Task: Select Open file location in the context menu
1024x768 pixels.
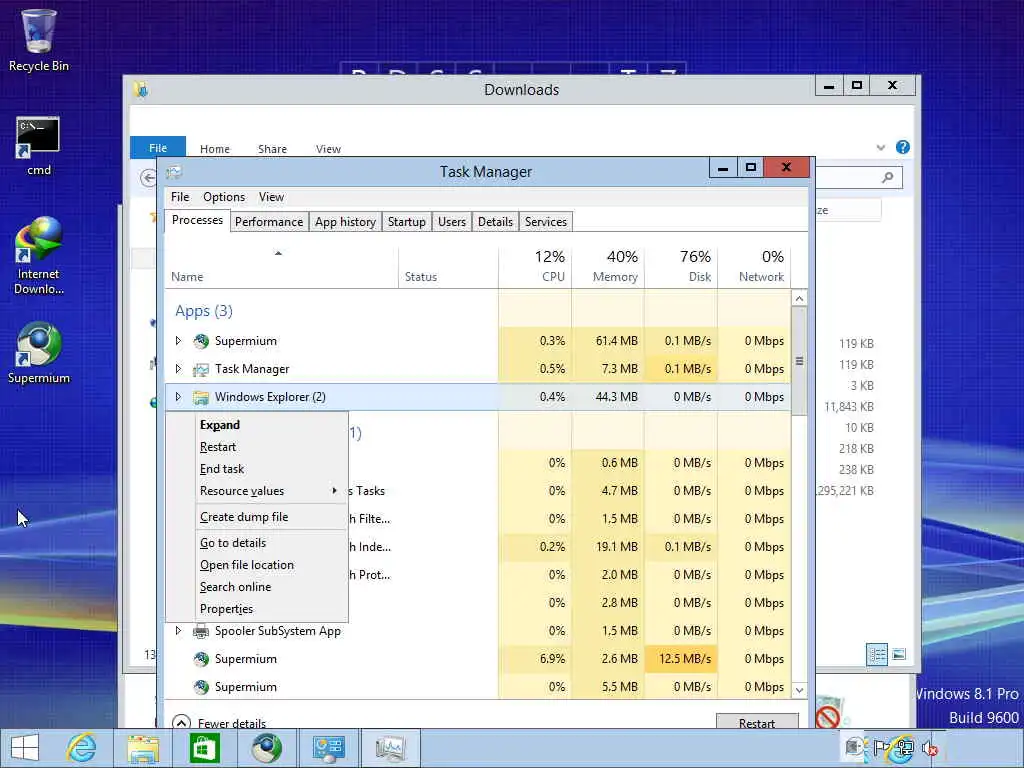Action: coord(272,565)
